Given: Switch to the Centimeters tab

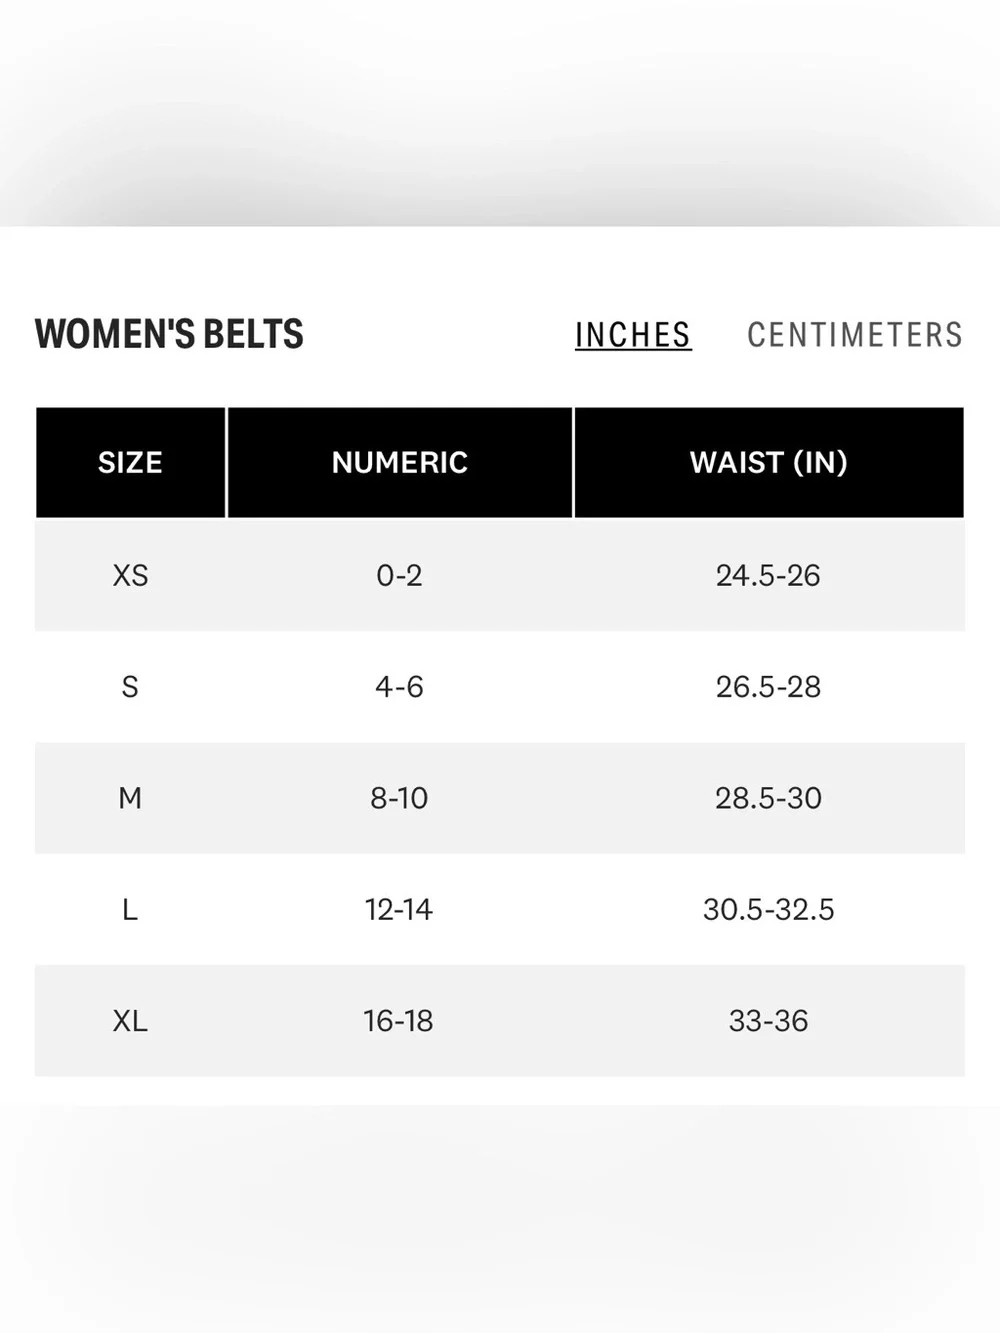Looking at the screenshot, I should pos(855,335).
